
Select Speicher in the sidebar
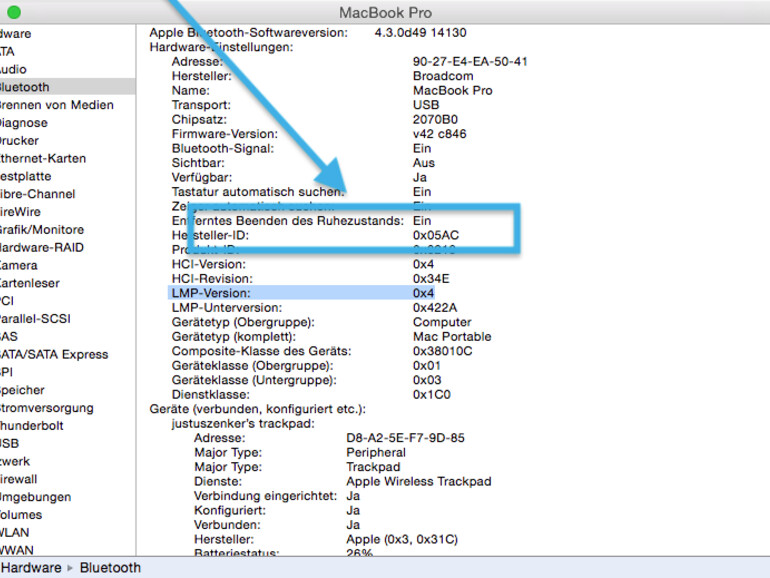[22, 390]
